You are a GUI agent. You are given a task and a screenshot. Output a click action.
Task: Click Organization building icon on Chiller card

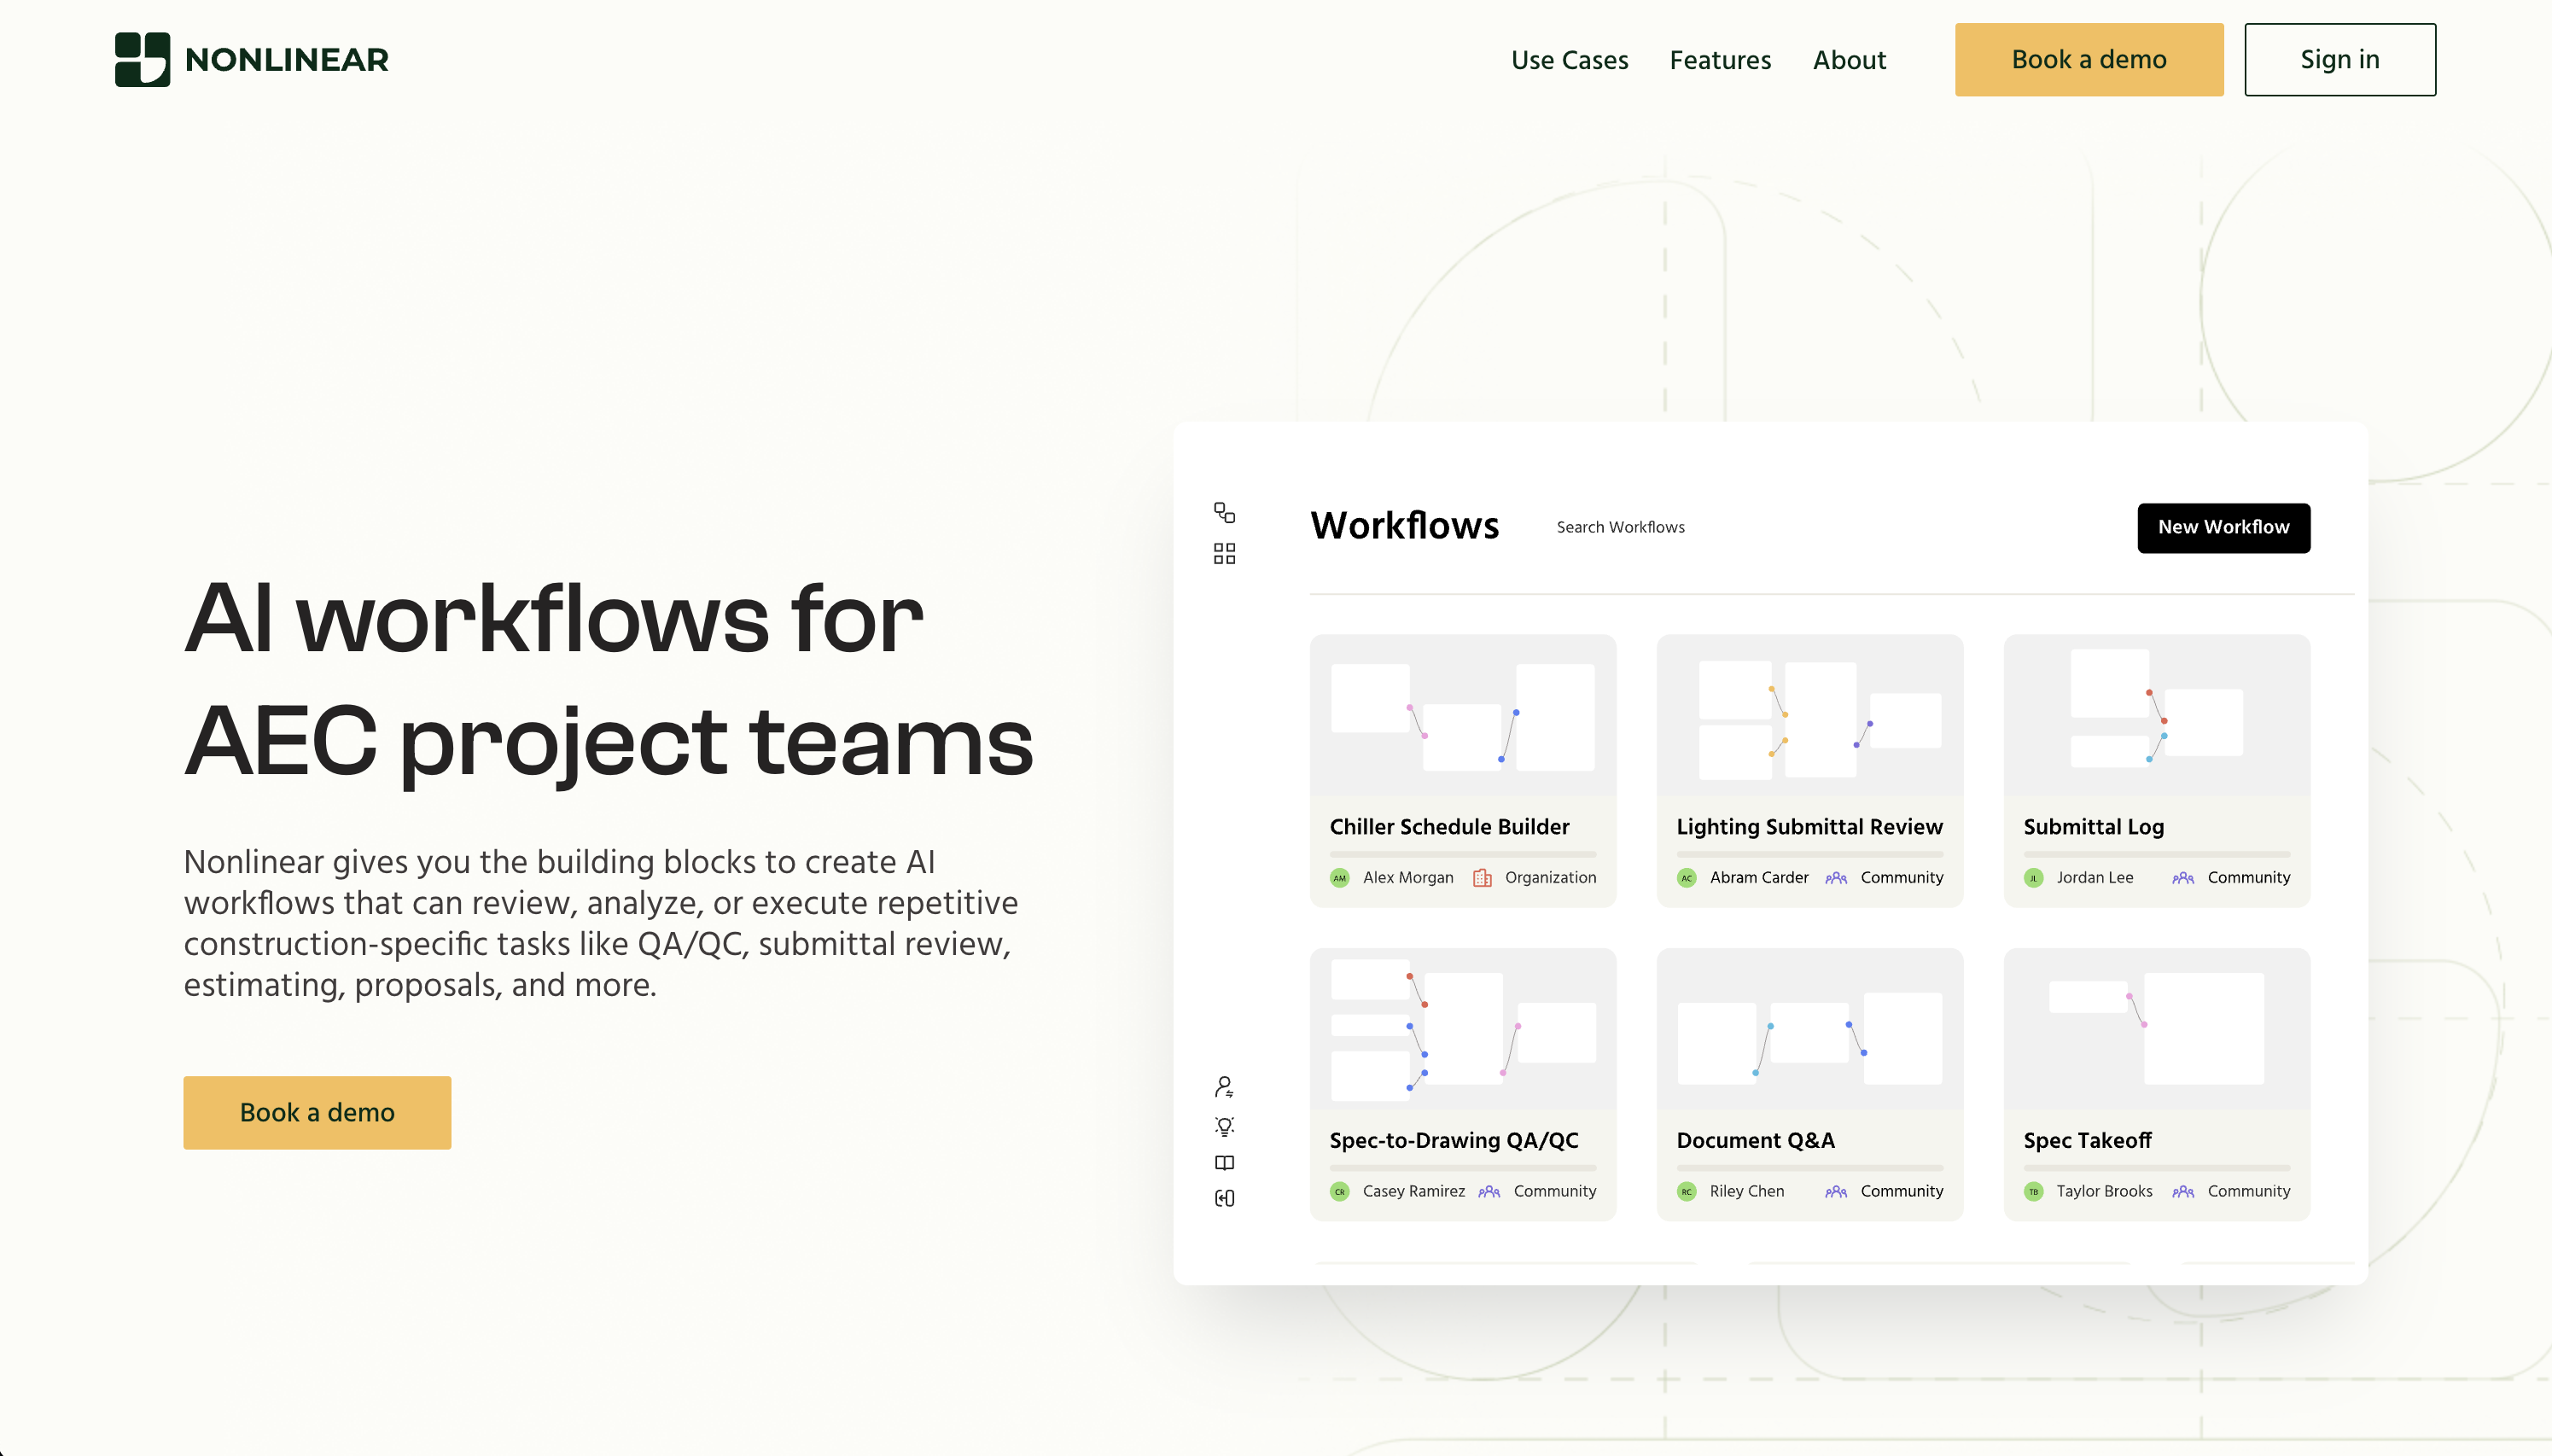[x=1482, y=878]
